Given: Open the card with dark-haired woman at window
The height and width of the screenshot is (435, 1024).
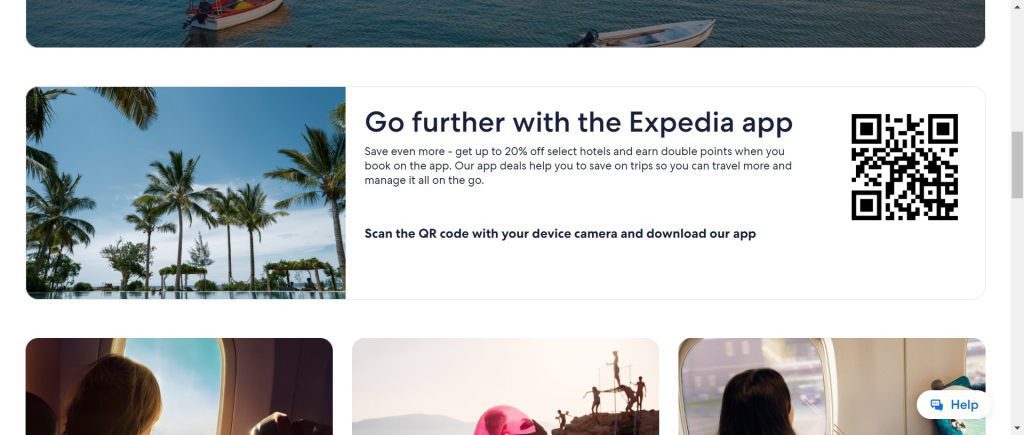Looking at the screenshot, I should [831, 387].
